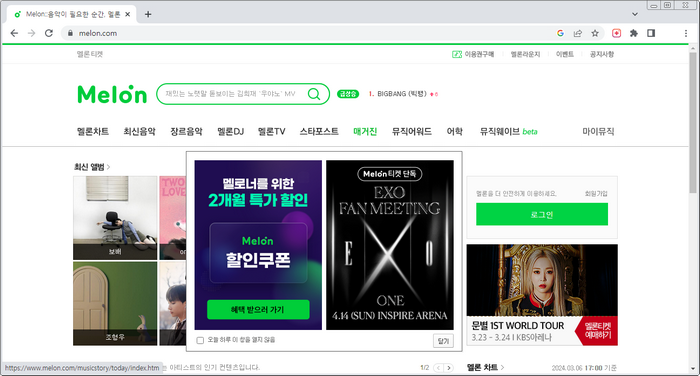Expand the 최신 앨범 section arrow
This screenshot has width=700, height=376.
pos(108,167)
